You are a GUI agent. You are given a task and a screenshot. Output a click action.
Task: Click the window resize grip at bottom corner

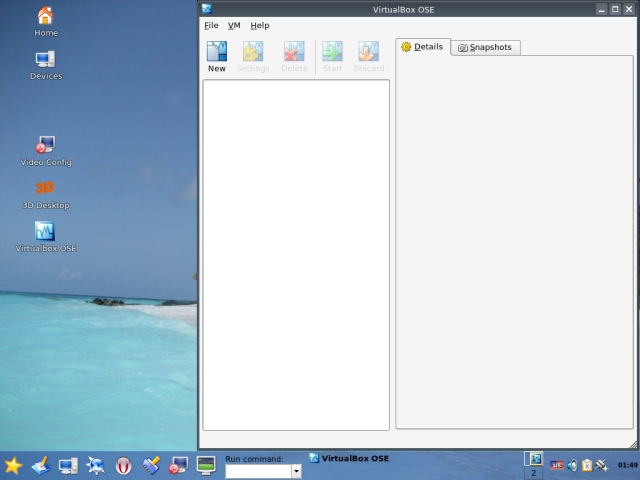pos(633,445)
